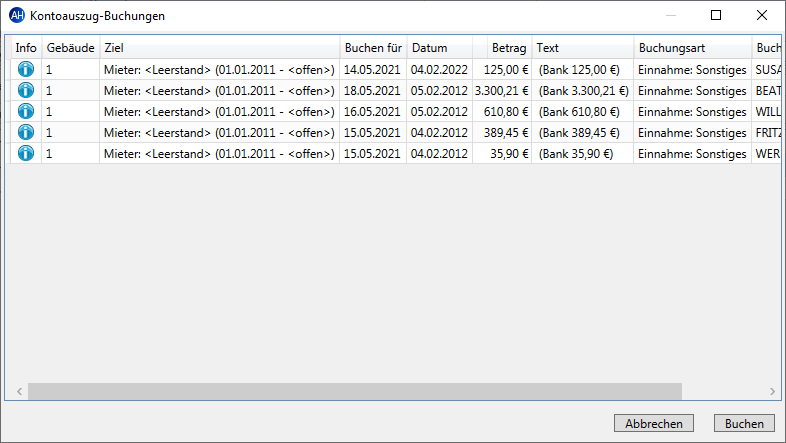Click the AH application icon in title bar
This screenshot has width=786, height=443.
(x=17, y=16)
